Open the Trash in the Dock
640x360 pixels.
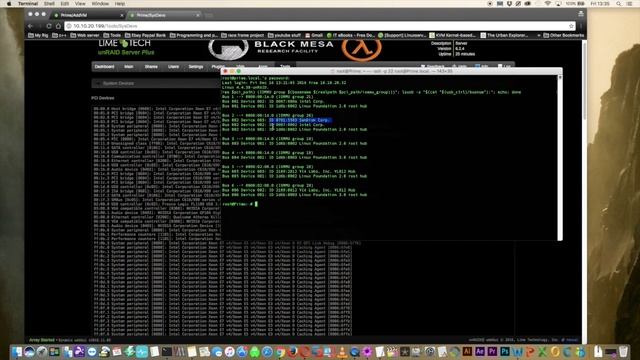623,351
